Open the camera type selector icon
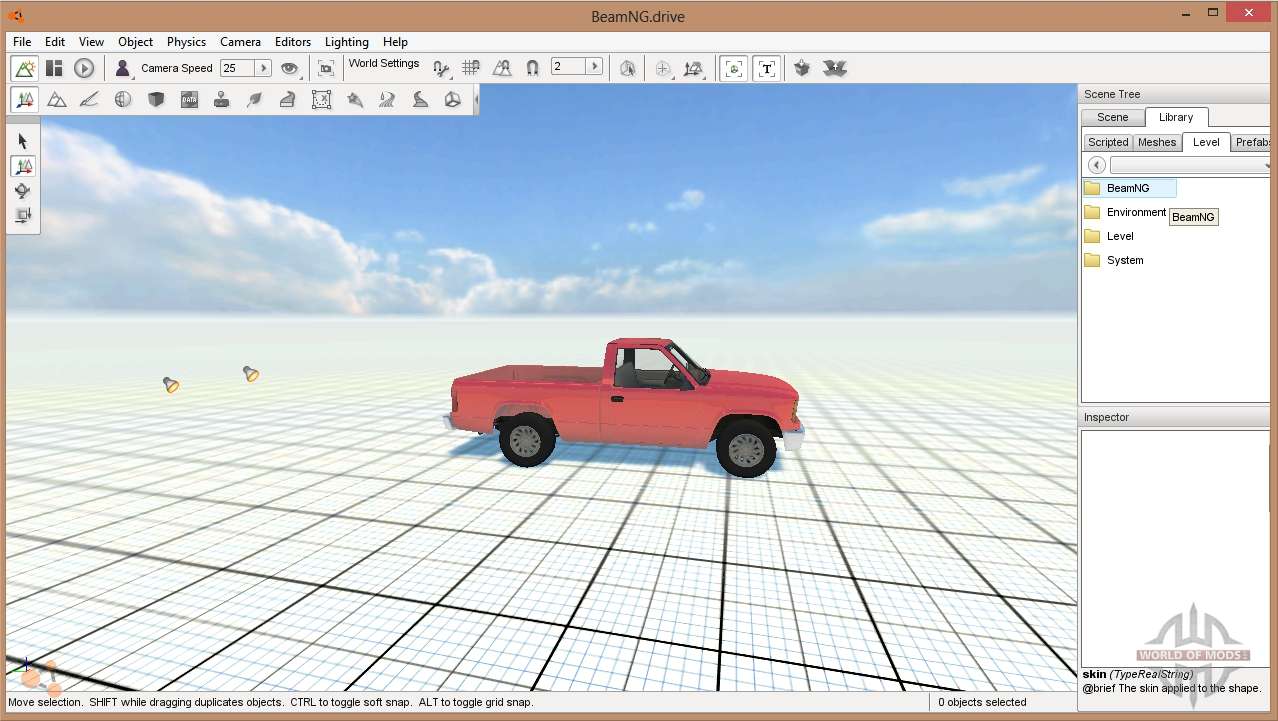Screen dimensions: 1278x721 [x=123, y=68]
